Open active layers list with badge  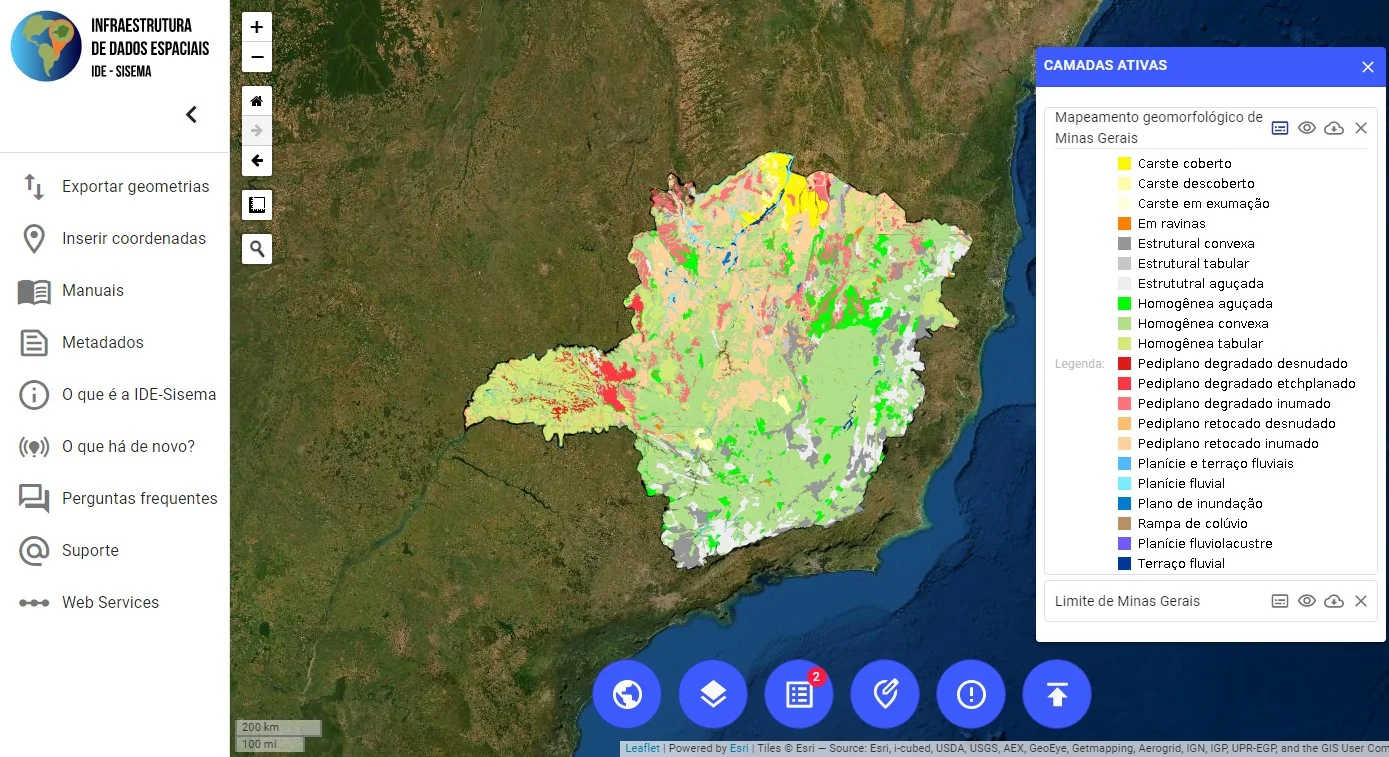tap(799, 694)
